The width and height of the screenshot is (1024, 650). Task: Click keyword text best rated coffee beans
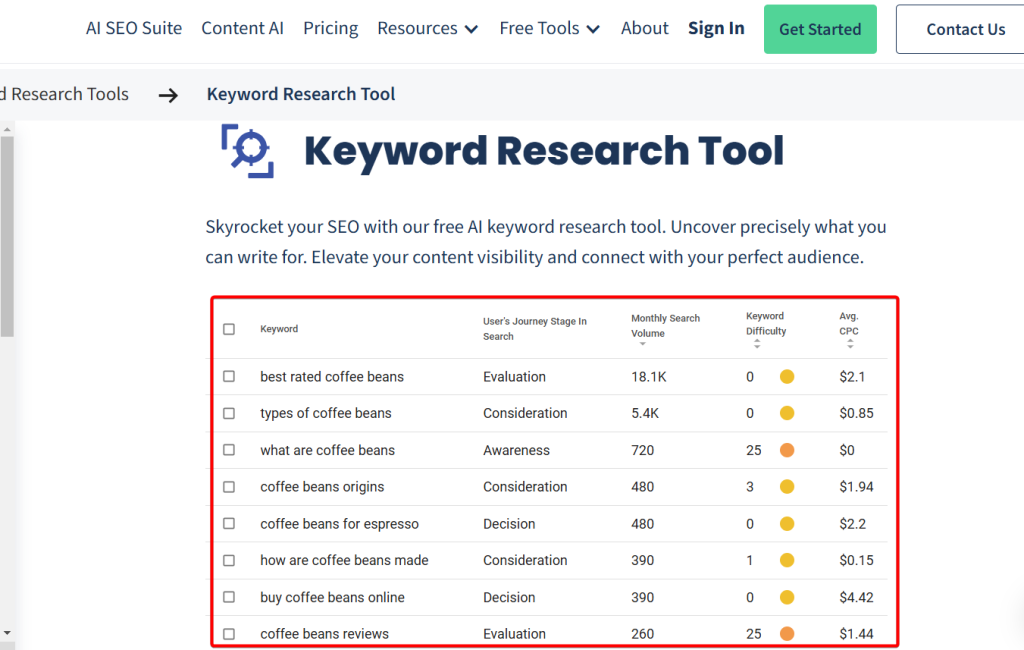click(x=332, y=377)
